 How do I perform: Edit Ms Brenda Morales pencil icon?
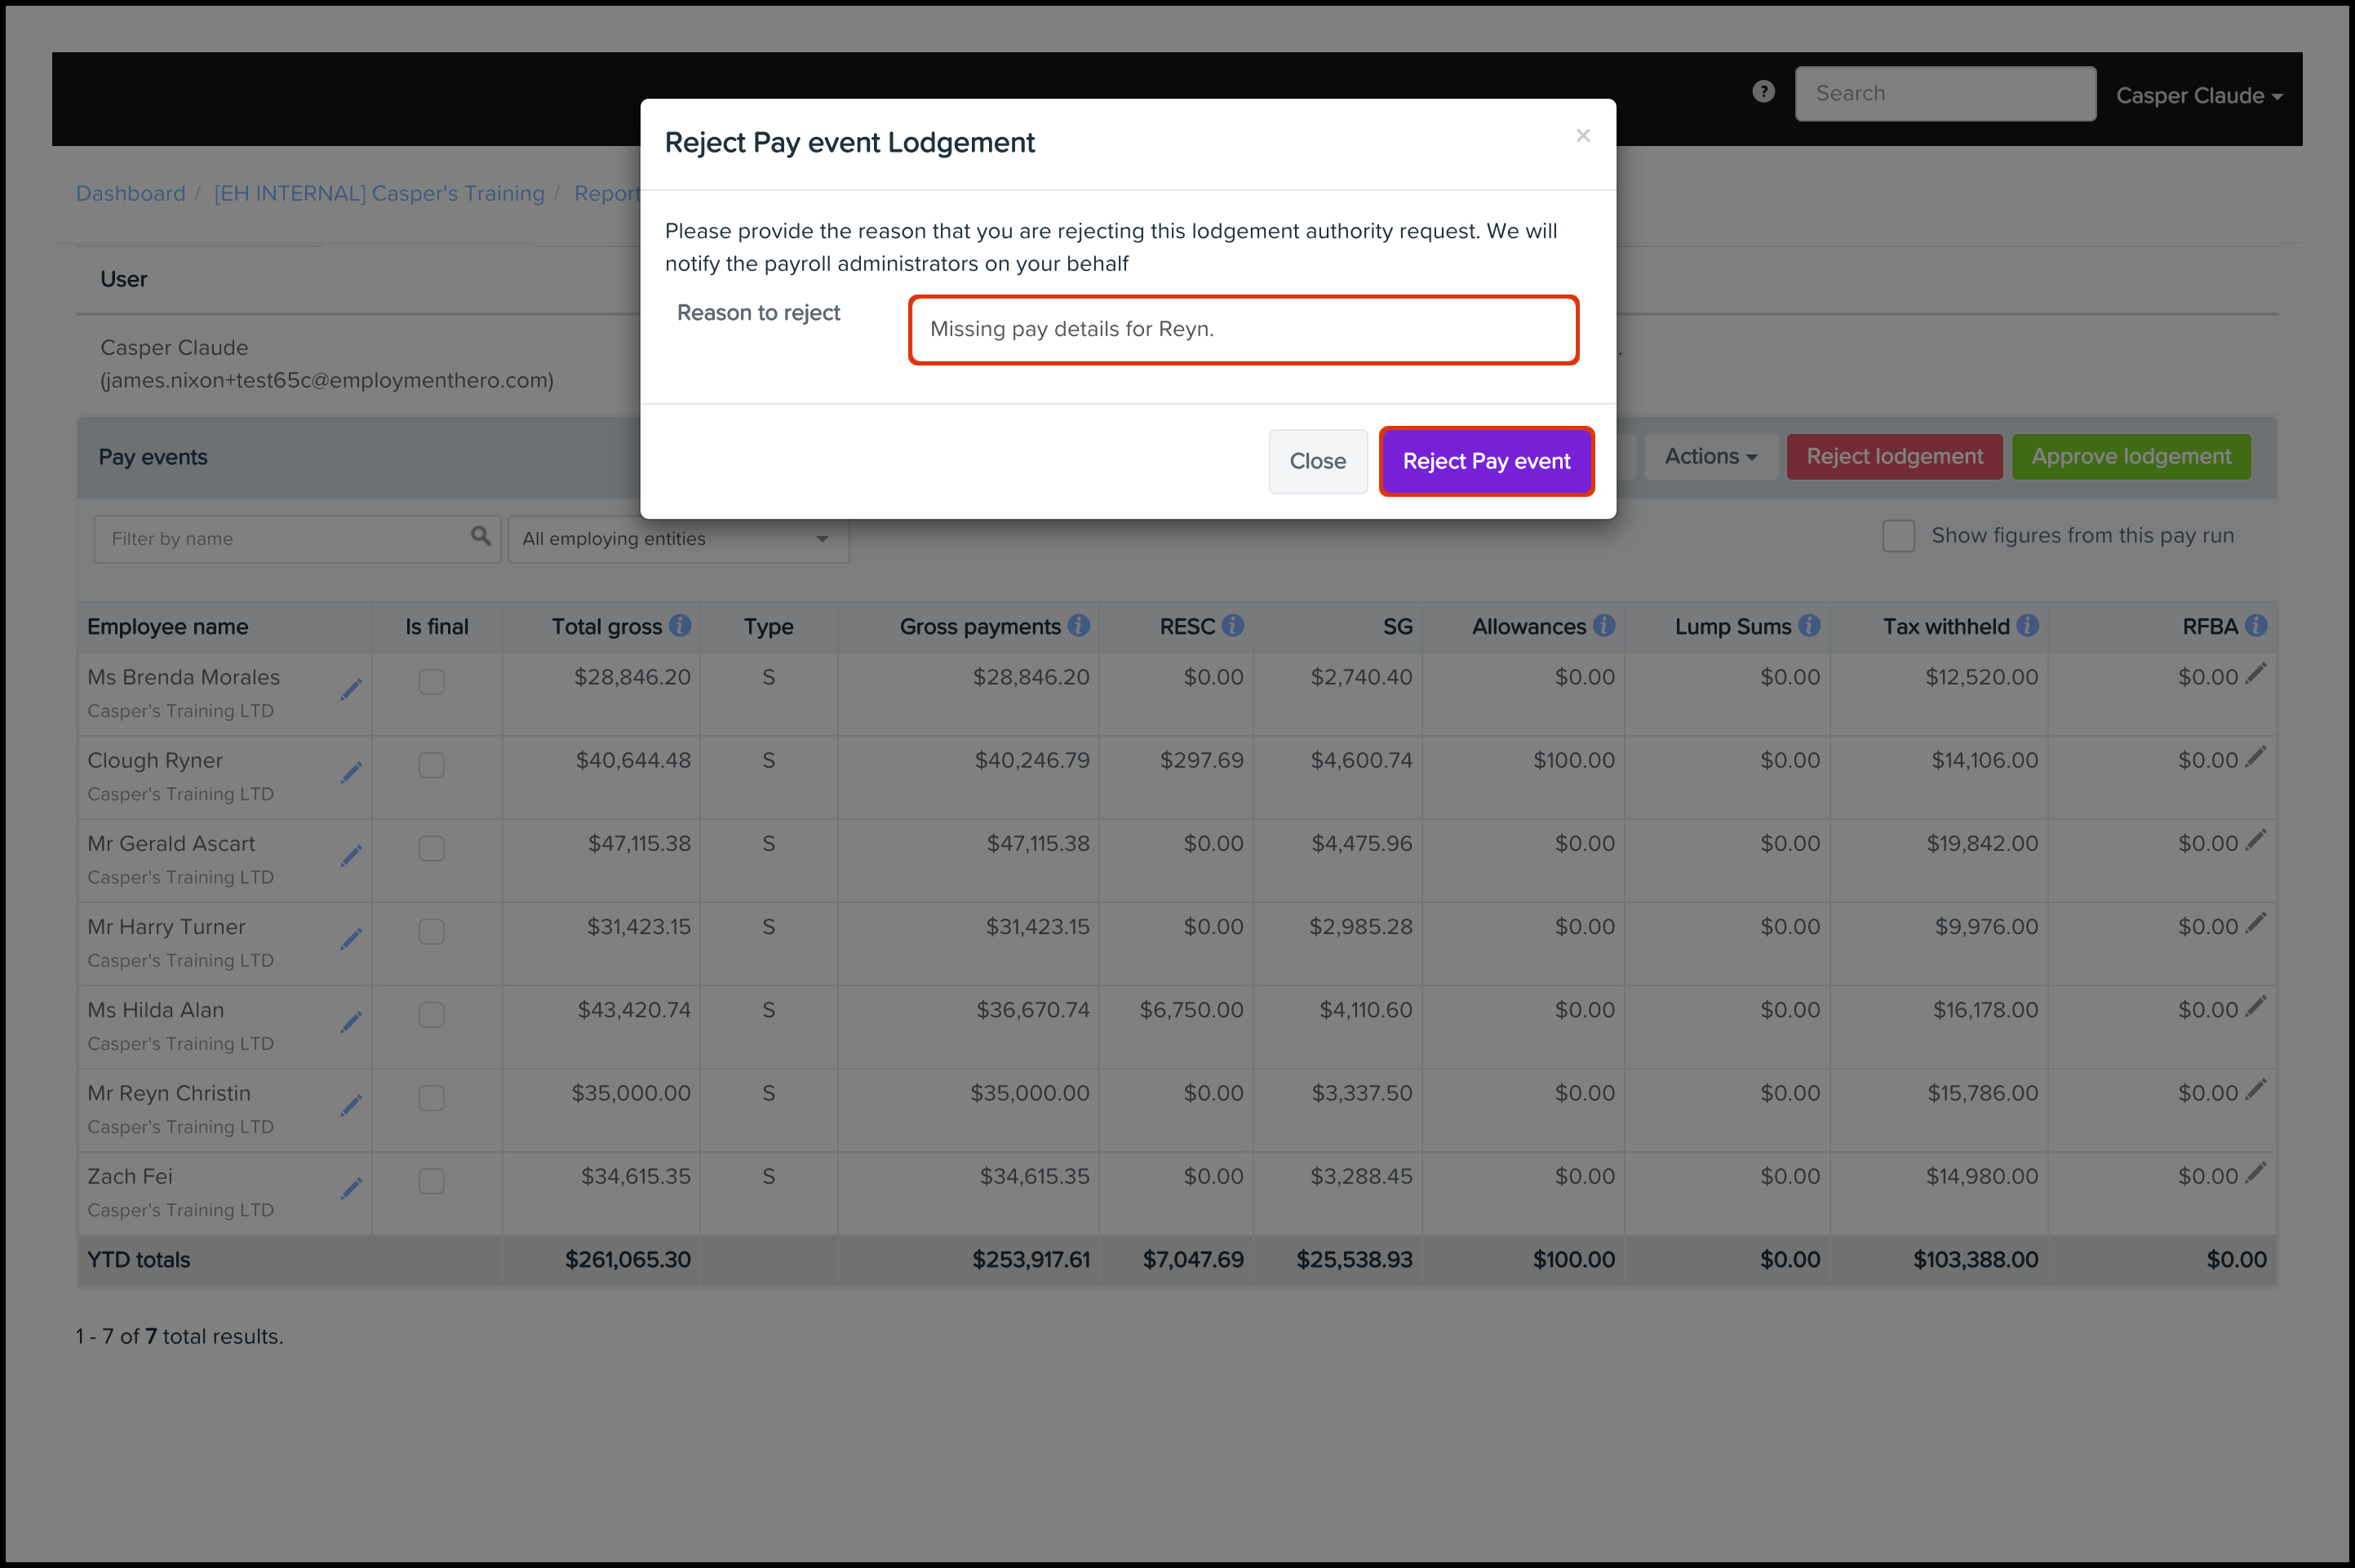[350, 689]
